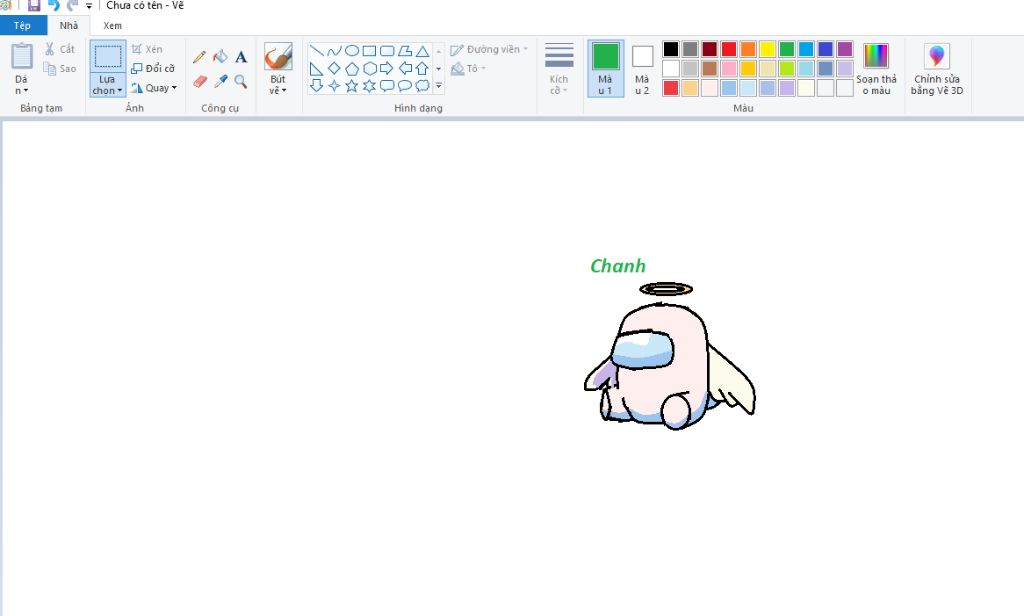The height and width of the screenshot is (616, 1024).
Task: Click the Dán (Paste) clipboard icon
Action: (x=22, y=56)
